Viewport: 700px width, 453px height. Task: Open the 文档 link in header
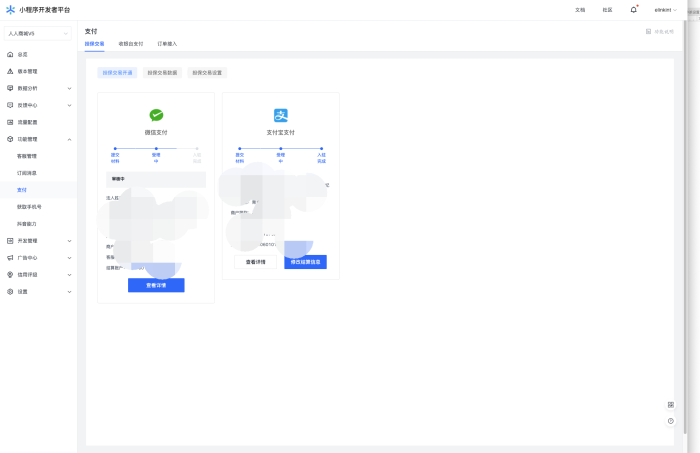pos(580,10)
